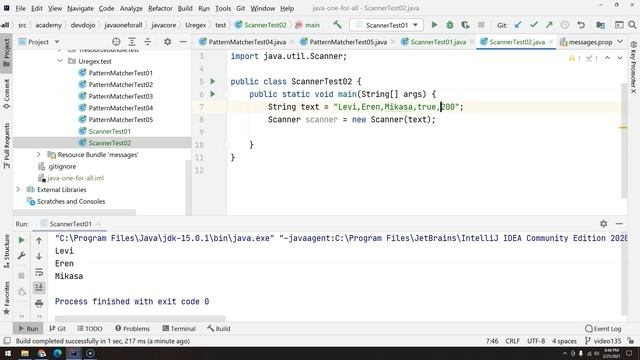Build project with the hammer icon
The image size is (640, 360).
[x=337, y=25]
